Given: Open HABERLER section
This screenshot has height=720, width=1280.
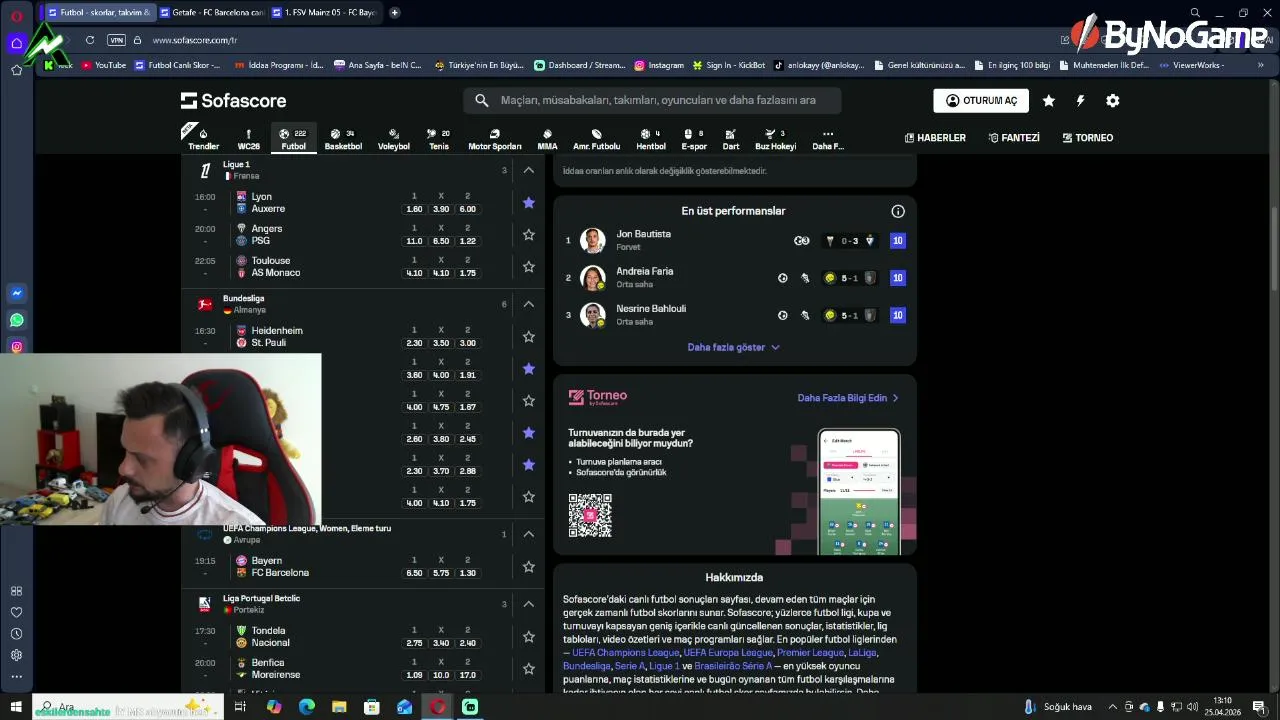Looking at the screenshot, I should (x=935, y=138).
